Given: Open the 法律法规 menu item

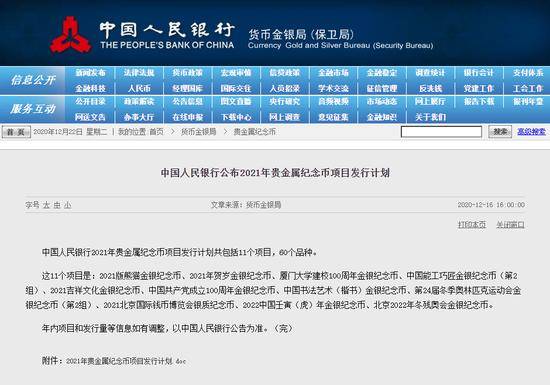Looking at the screenshot, I should 139,73.
